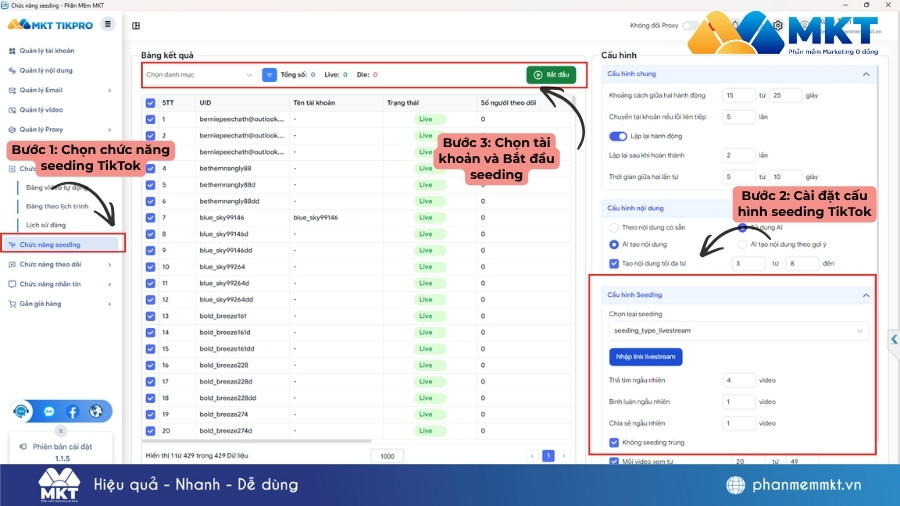Toggle Tạo nội dung tối đa từ checkbox
This screenshot has width=900, height=506.
[614, 264]
